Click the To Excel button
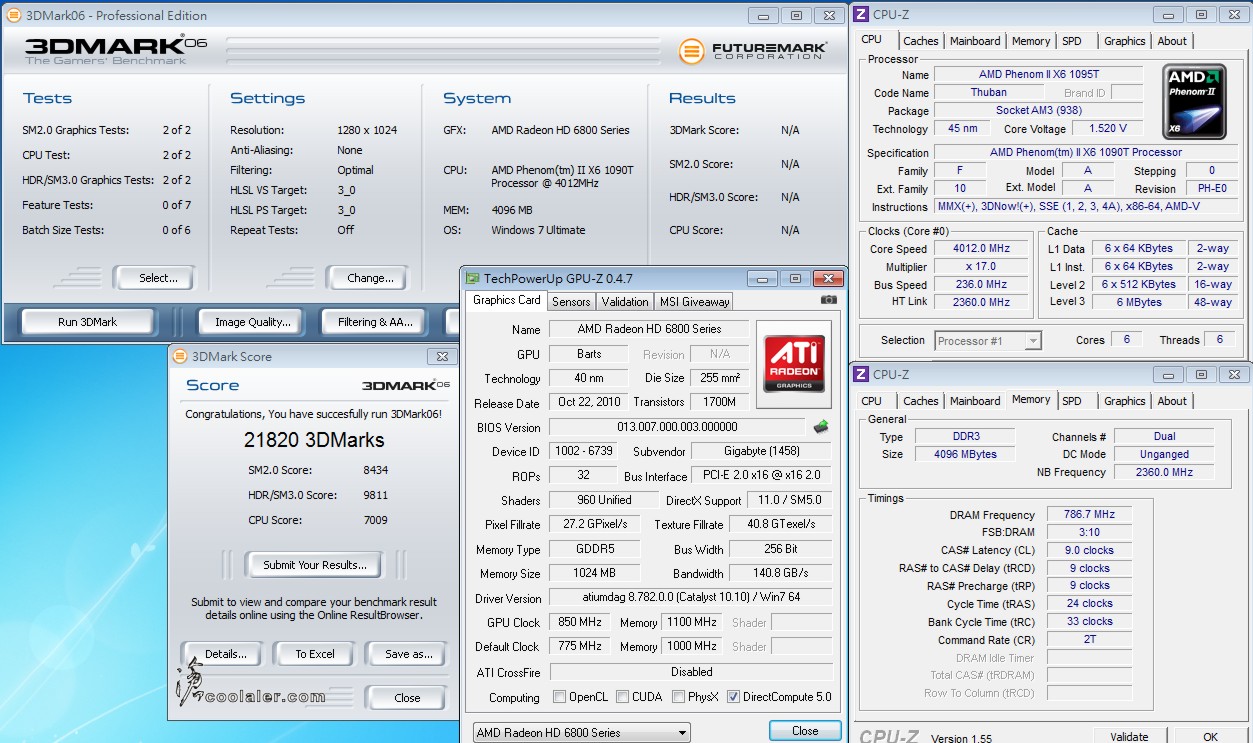The width and height of the screenshot is (1253, 743). pyautogui.click(x=314, y=654)
